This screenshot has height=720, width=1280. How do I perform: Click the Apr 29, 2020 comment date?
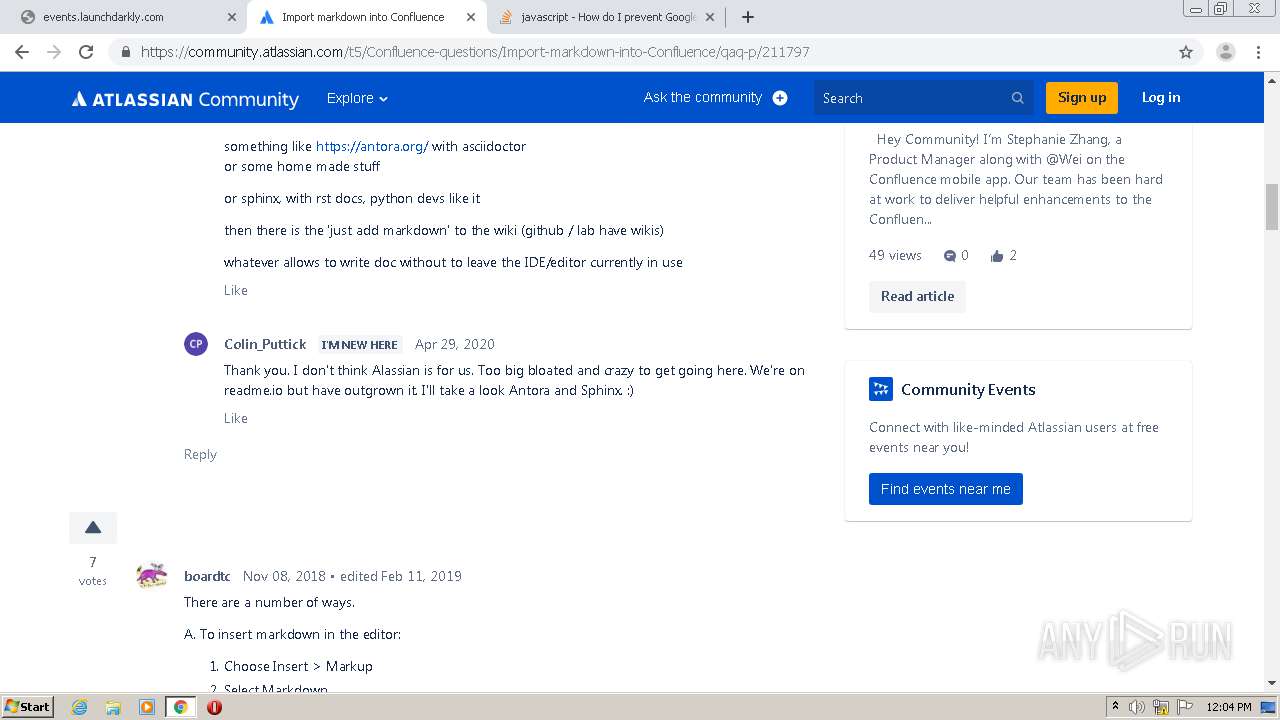pos(455,344)
